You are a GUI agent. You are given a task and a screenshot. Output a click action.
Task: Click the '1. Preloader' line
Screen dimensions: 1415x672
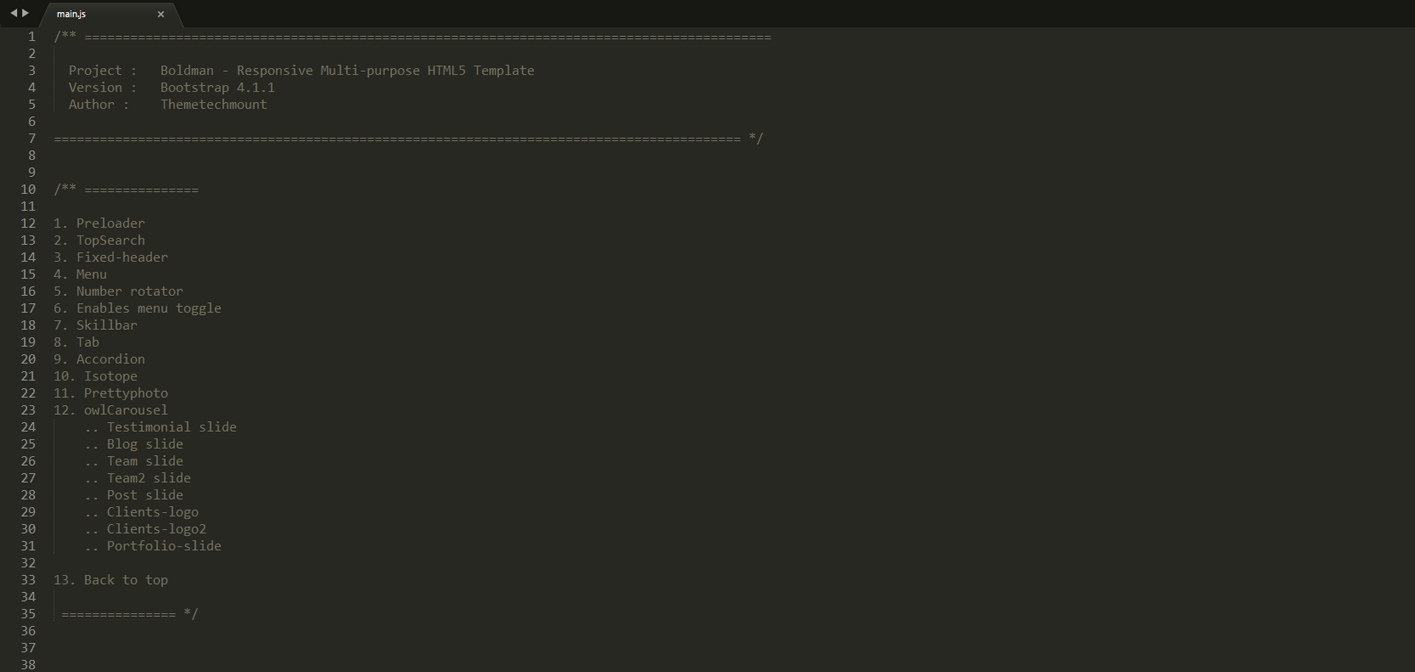99,223
